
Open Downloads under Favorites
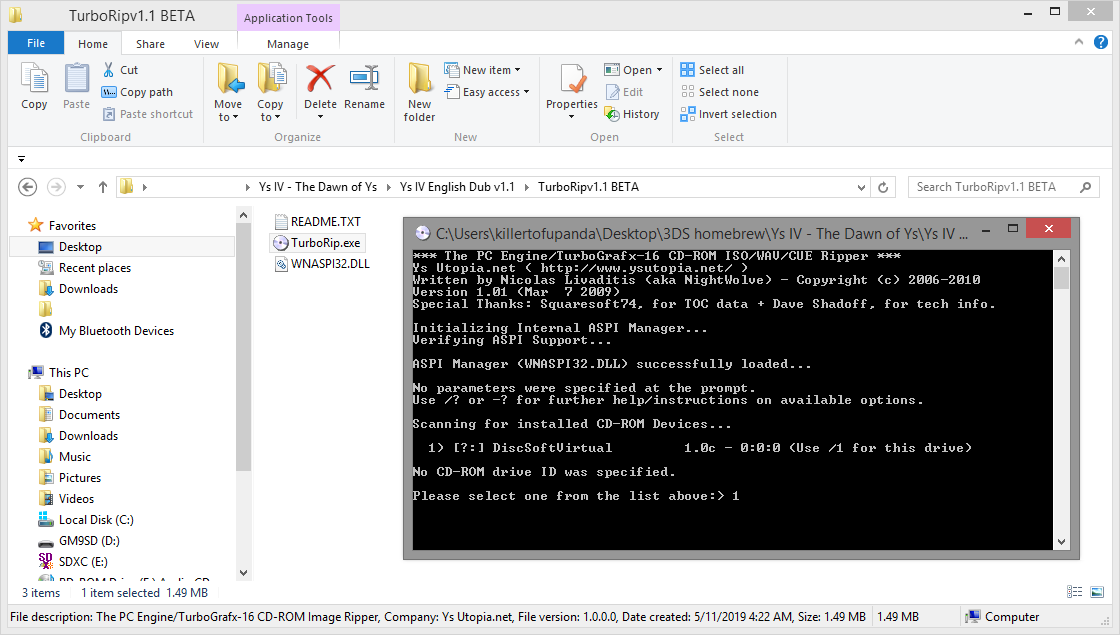coord(89,289)
